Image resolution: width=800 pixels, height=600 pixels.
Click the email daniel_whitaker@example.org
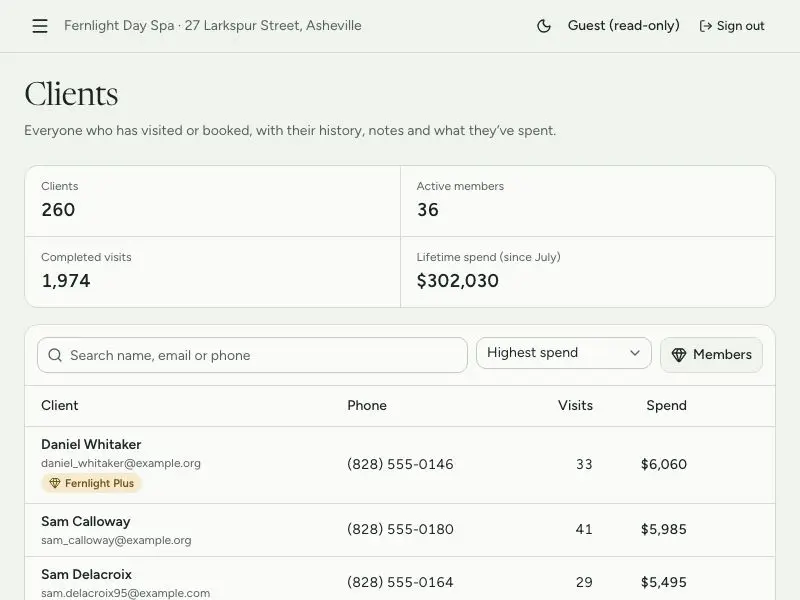click(x=121, y=463)
